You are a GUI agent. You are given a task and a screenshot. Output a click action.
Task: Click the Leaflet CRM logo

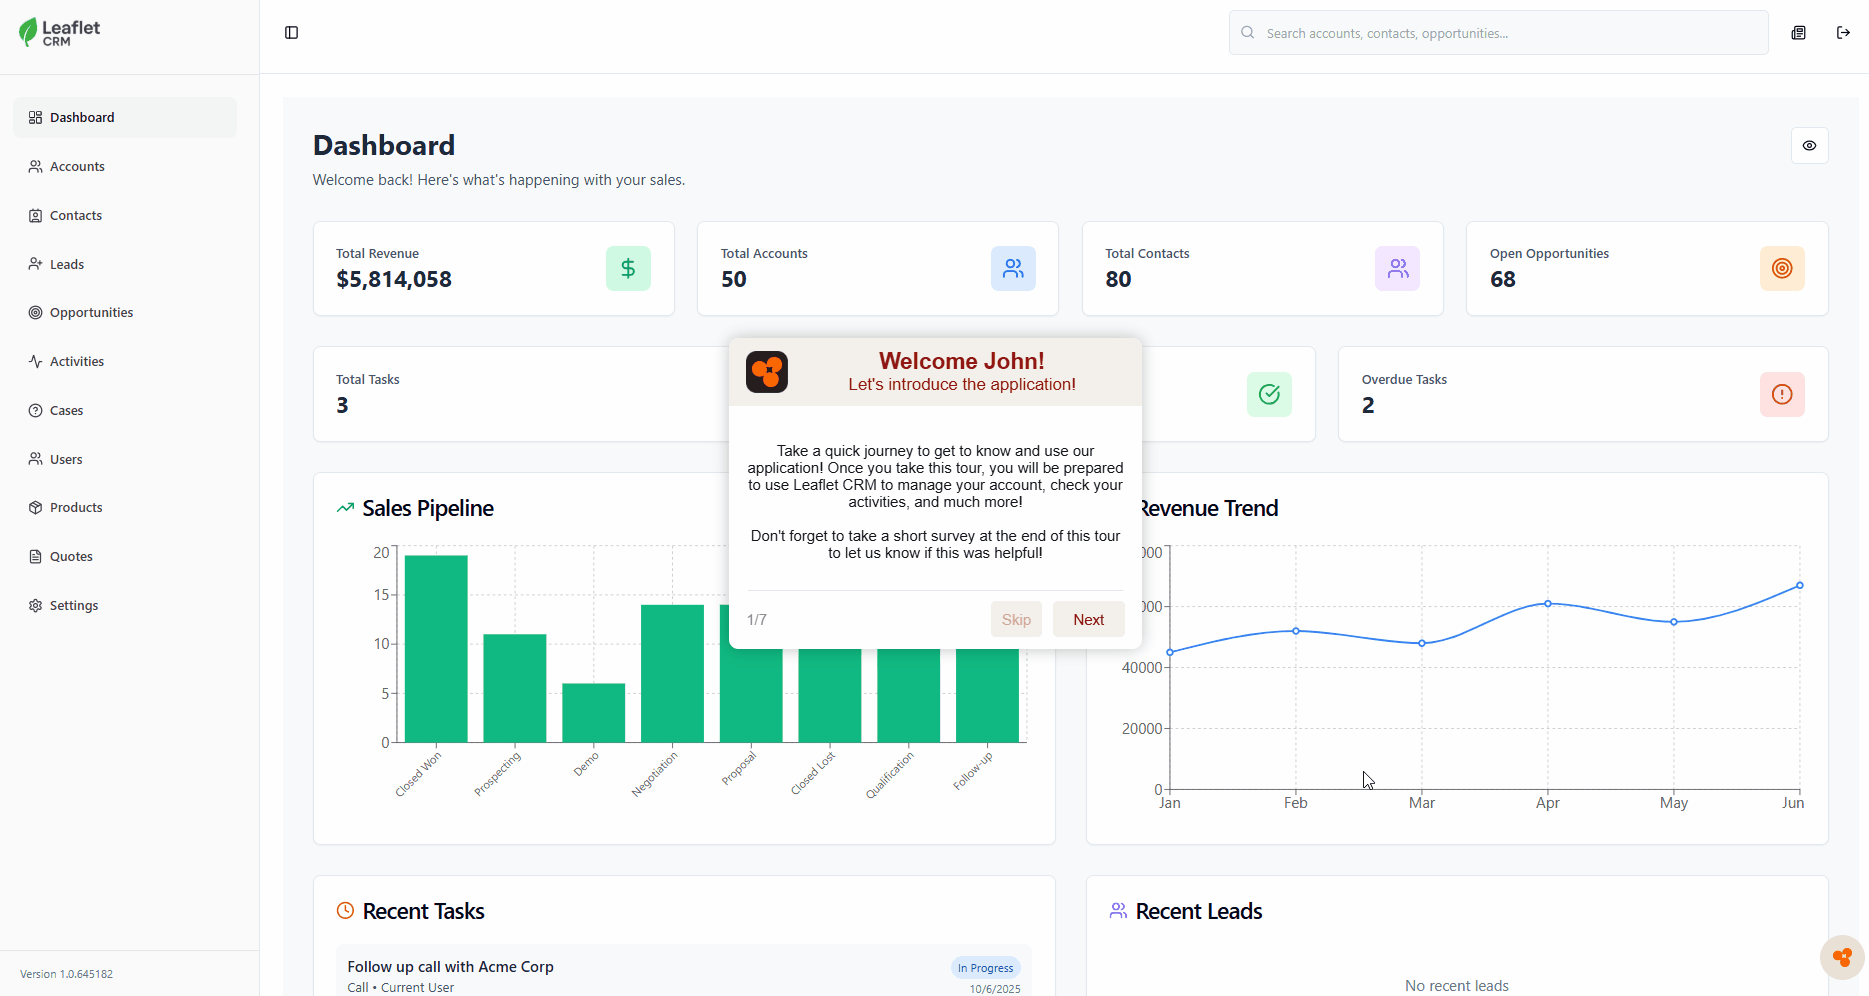60,33
